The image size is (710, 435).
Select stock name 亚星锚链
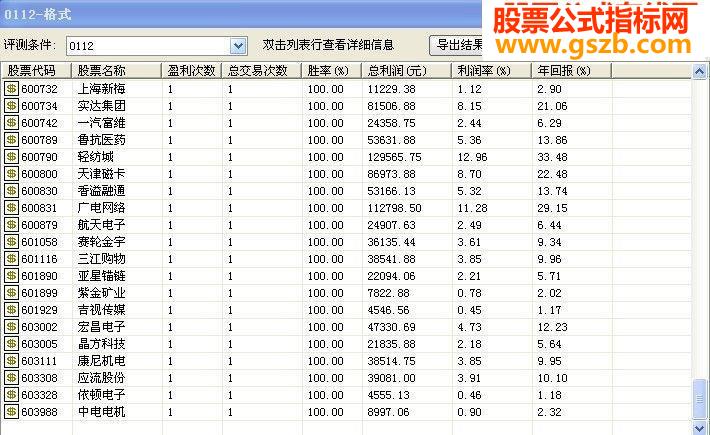[101, 276]
